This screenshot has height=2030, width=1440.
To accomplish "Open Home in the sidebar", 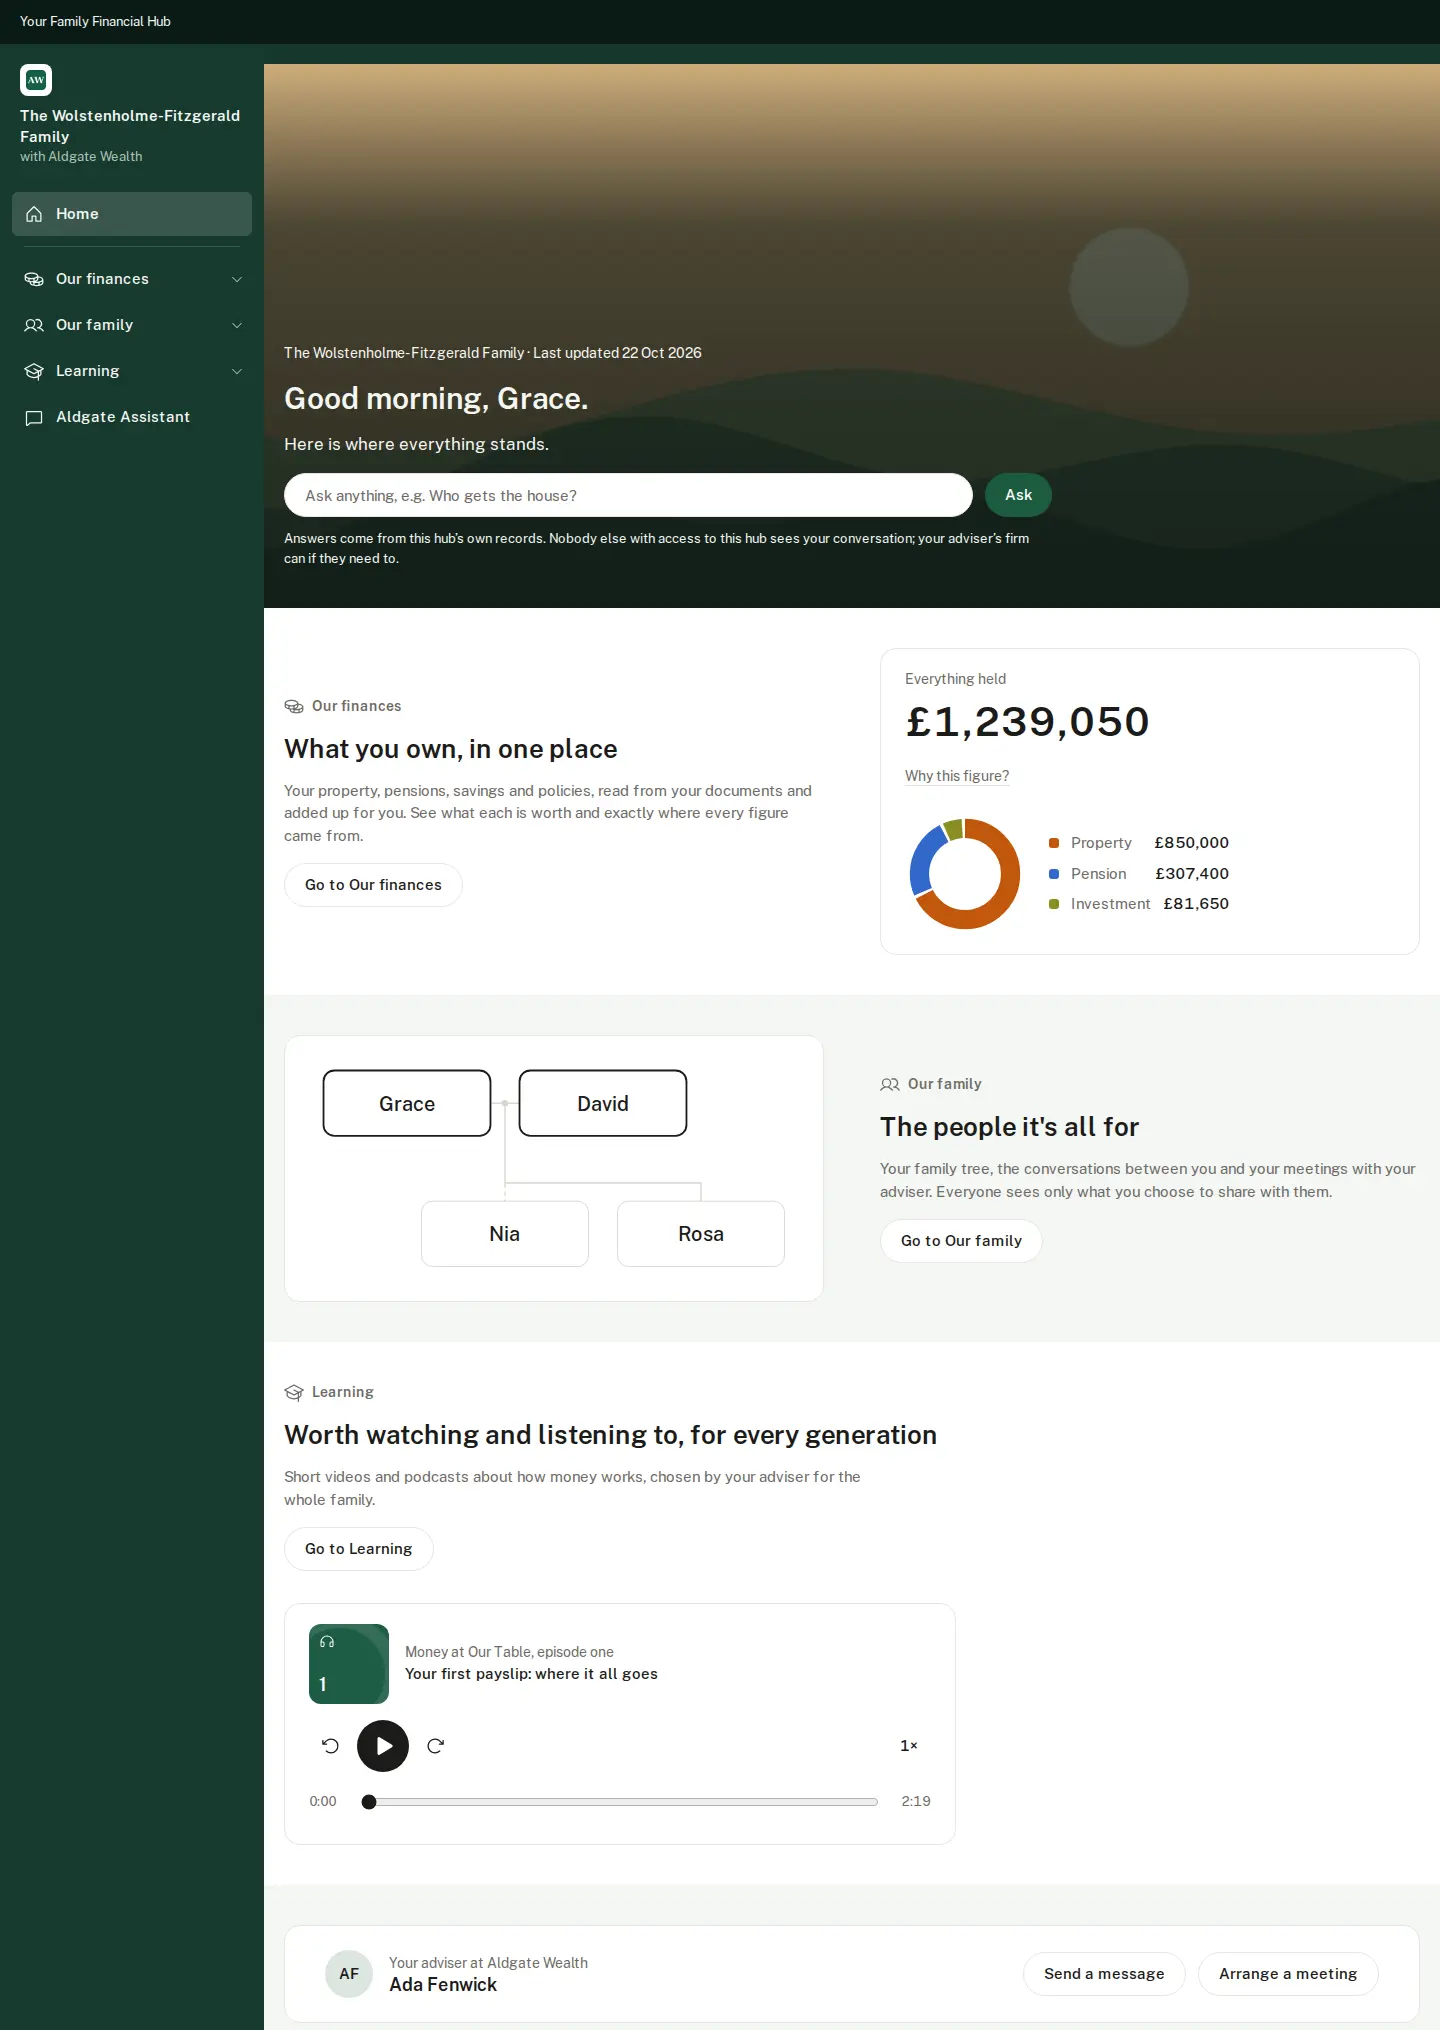I will 132,214.
